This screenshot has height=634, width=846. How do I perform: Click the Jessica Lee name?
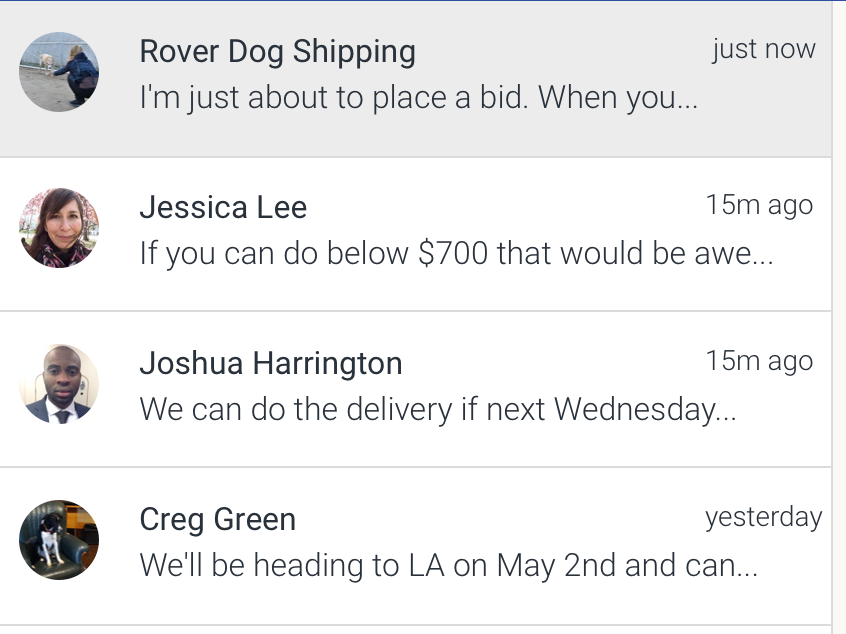(223, 207)
